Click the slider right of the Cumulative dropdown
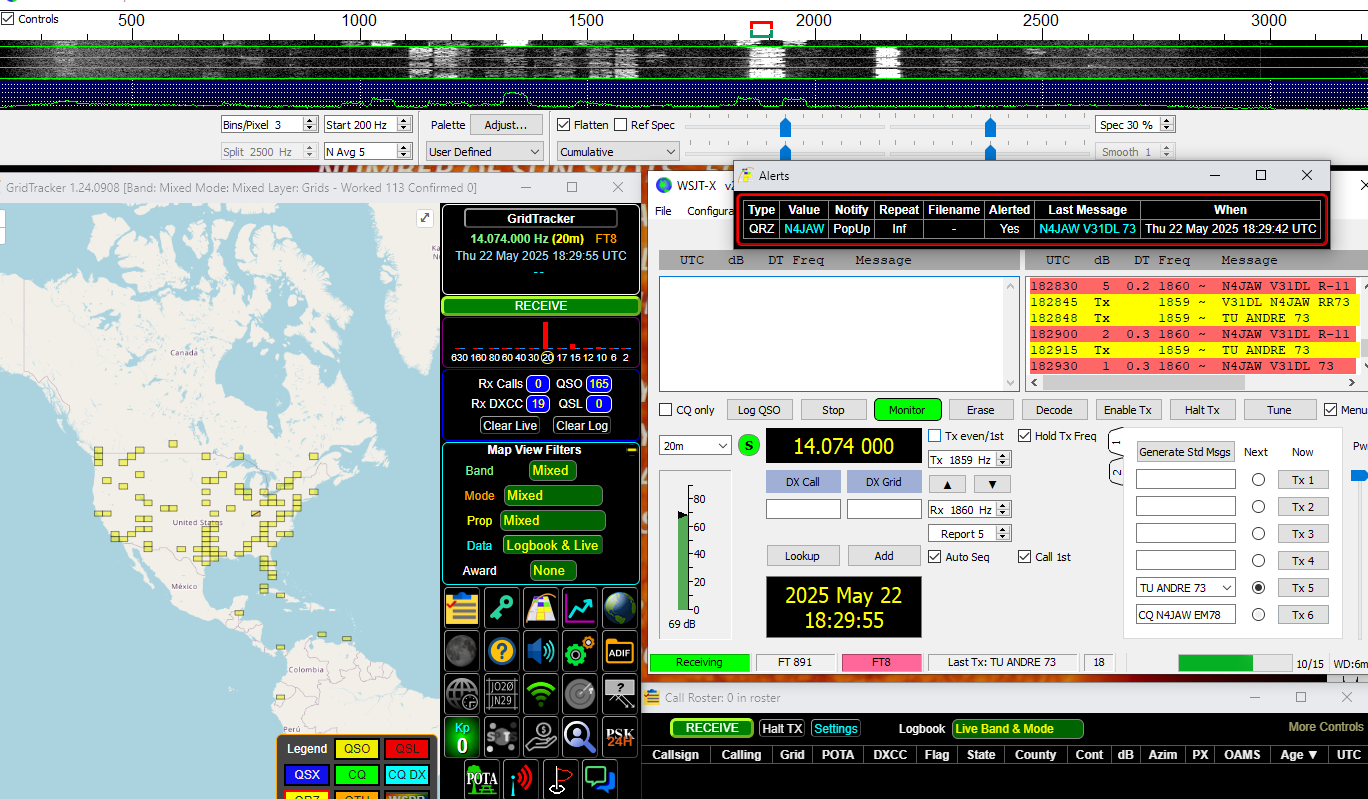This screenshot has height=799, width=1368. point(785,152)
